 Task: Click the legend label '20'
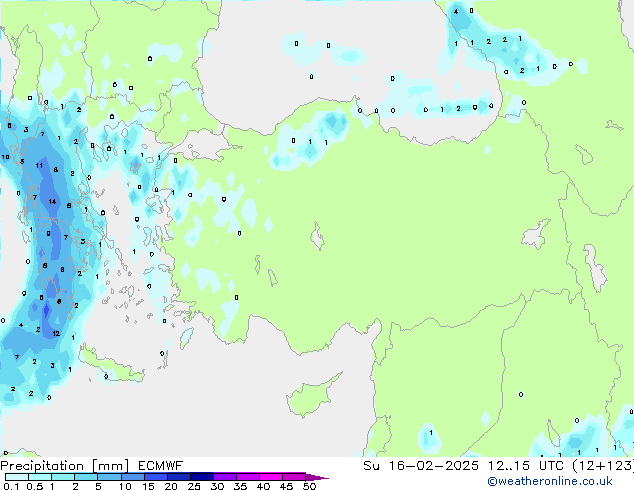(x=171, y=486)
